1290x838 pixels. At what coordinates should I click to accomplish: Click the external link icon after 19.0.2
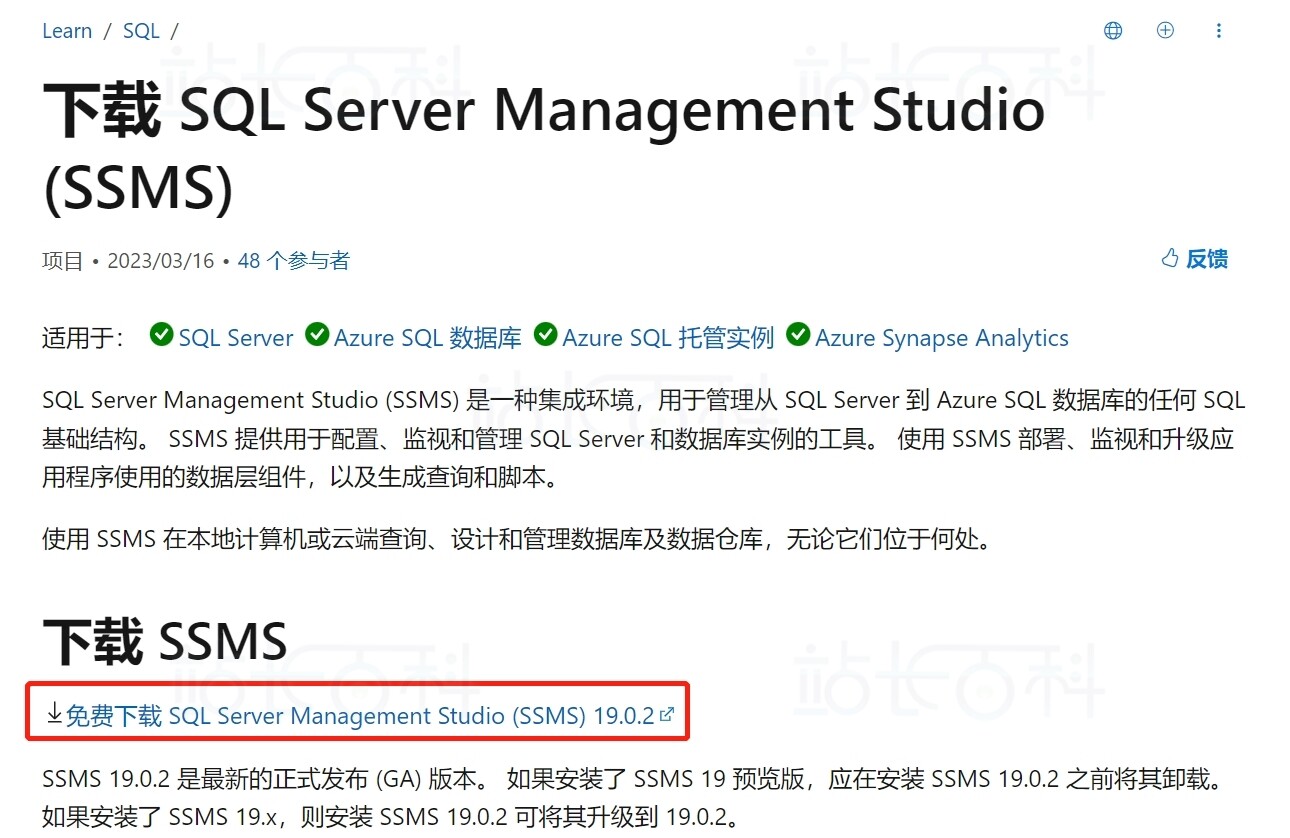tap(667, 714)
